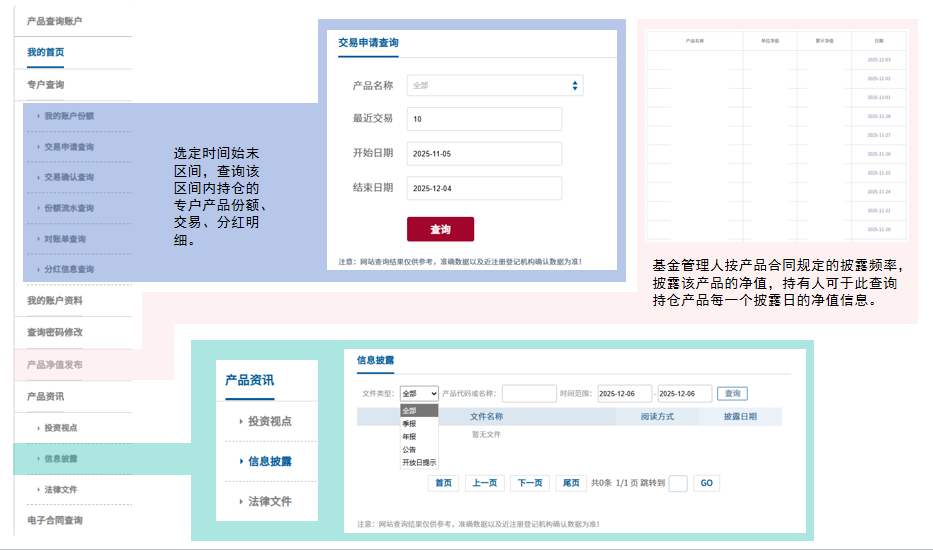The height and width of the screenshot is (550, 933).
Task: Open 份额流水查询 in the sidebar
Action: pyautogui.click(x=69, y=208)
